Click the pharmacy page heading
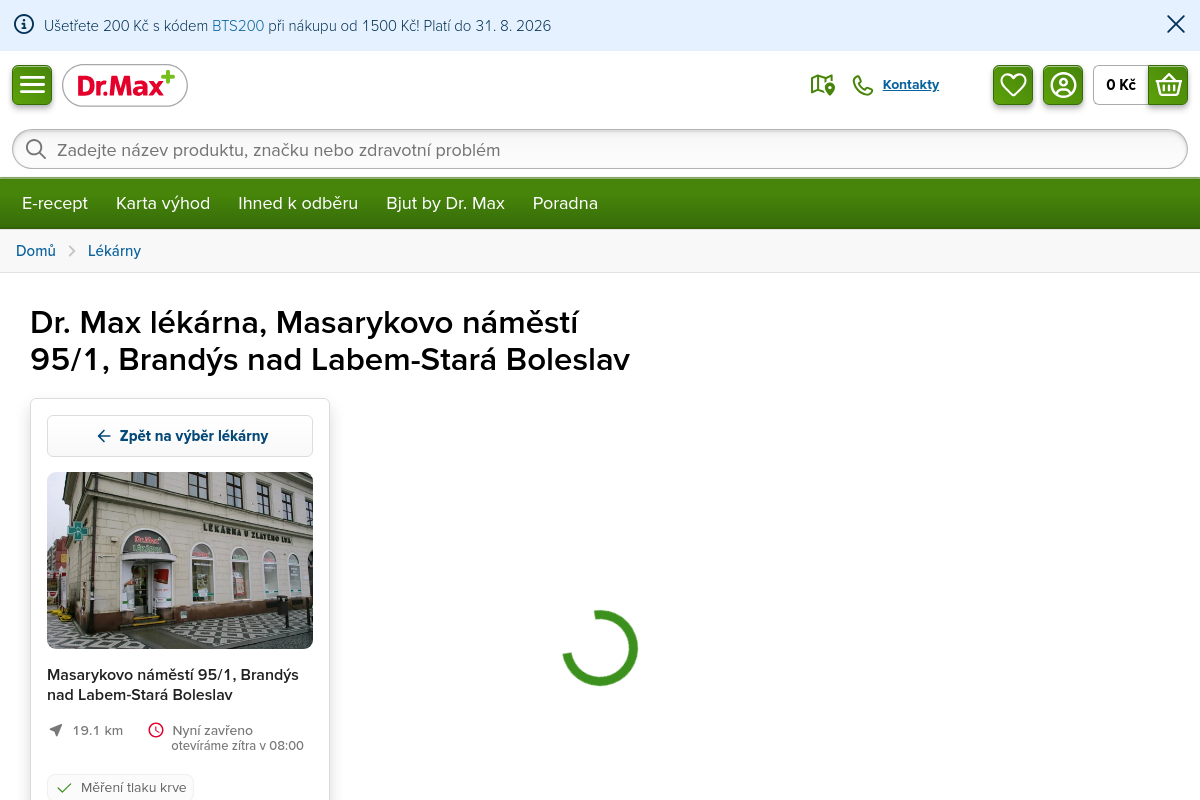 pyautogui.click(x=330, y=341)
